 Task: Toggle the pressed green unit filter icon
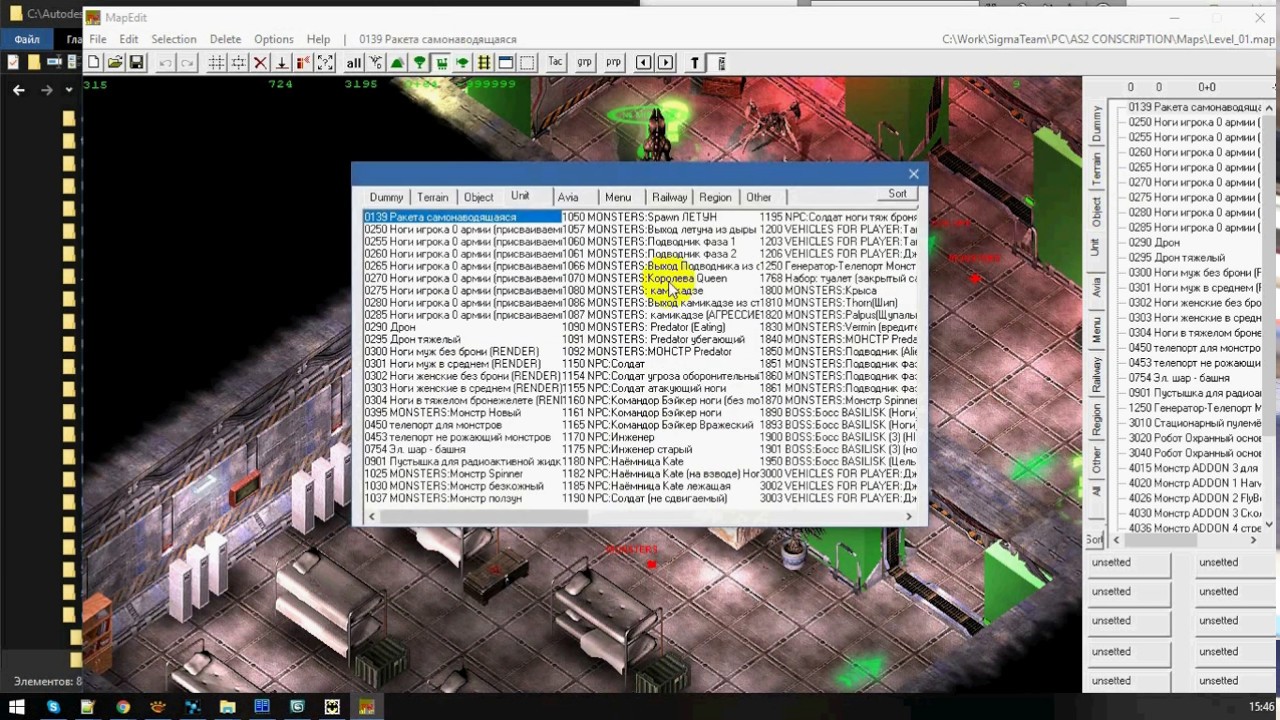click(x=441, y=63)
